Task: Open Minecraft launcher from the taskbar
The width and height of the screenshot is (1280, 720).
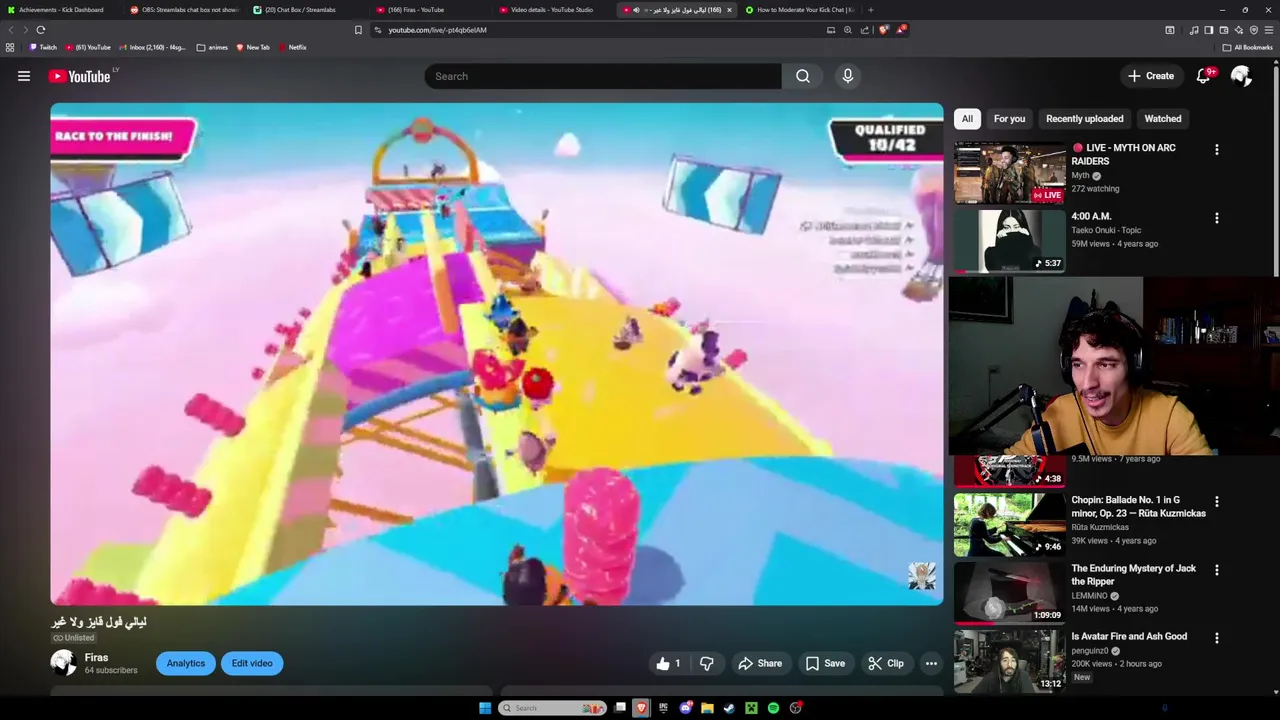Action: tap(751, 708)
